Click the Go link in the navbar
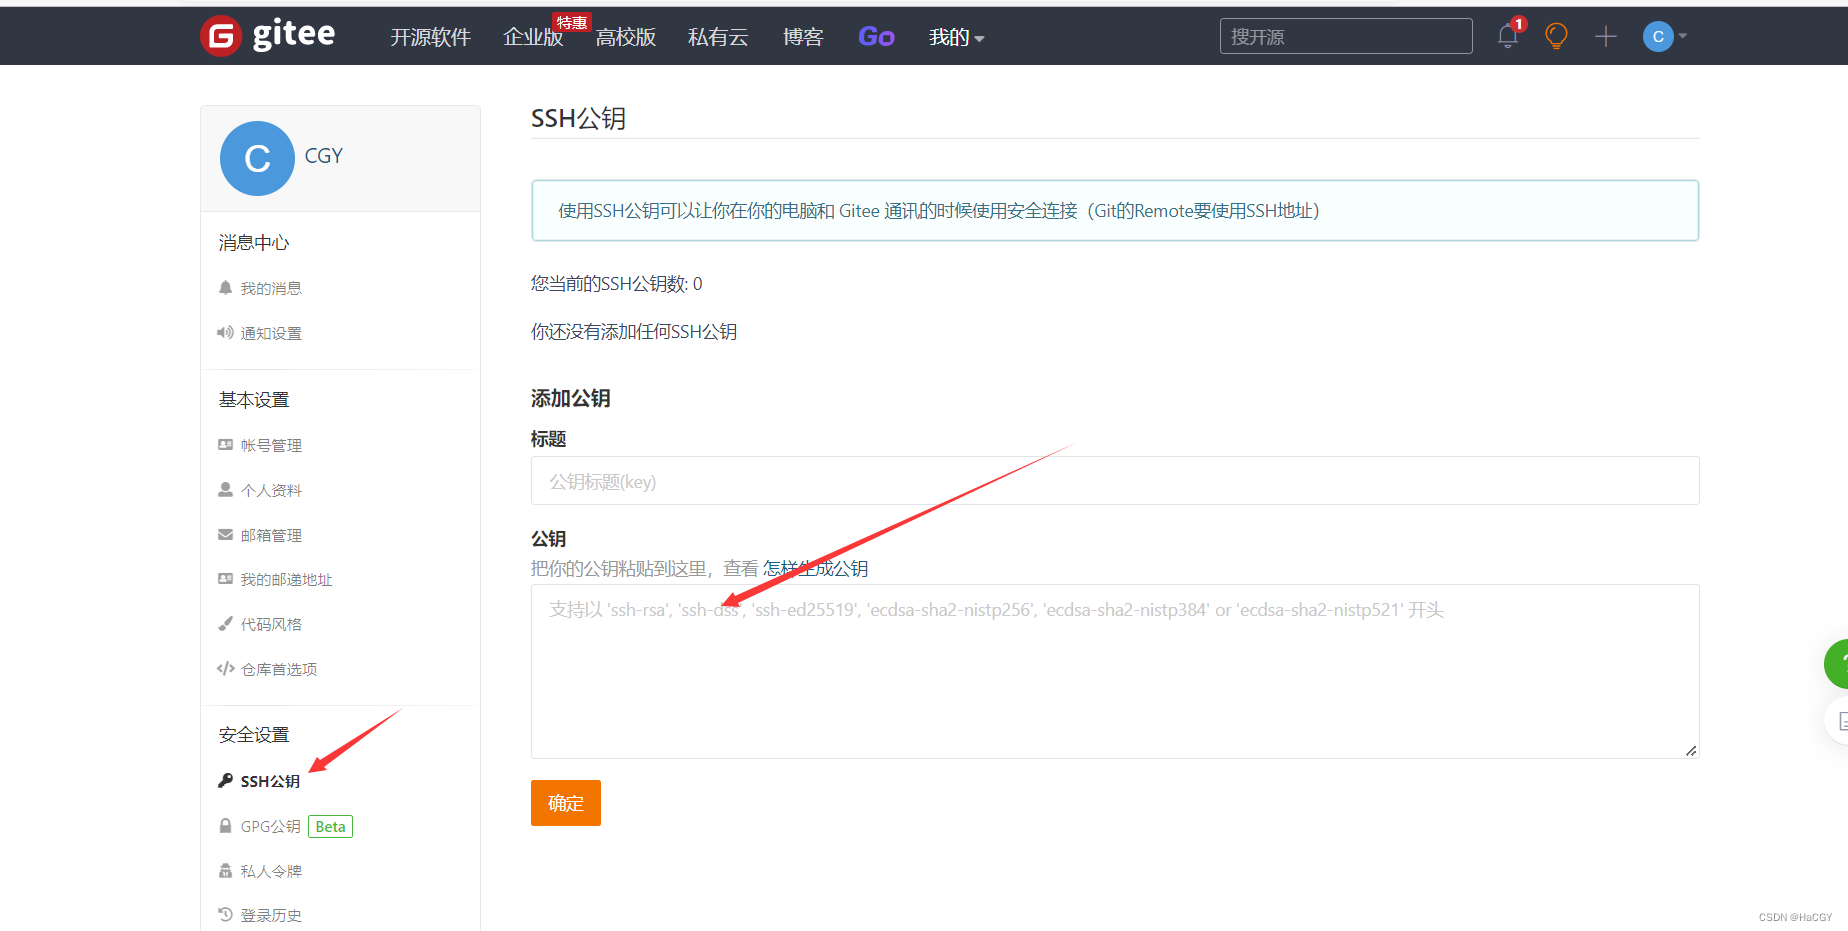1848x931 pixels. coord(876,37)
